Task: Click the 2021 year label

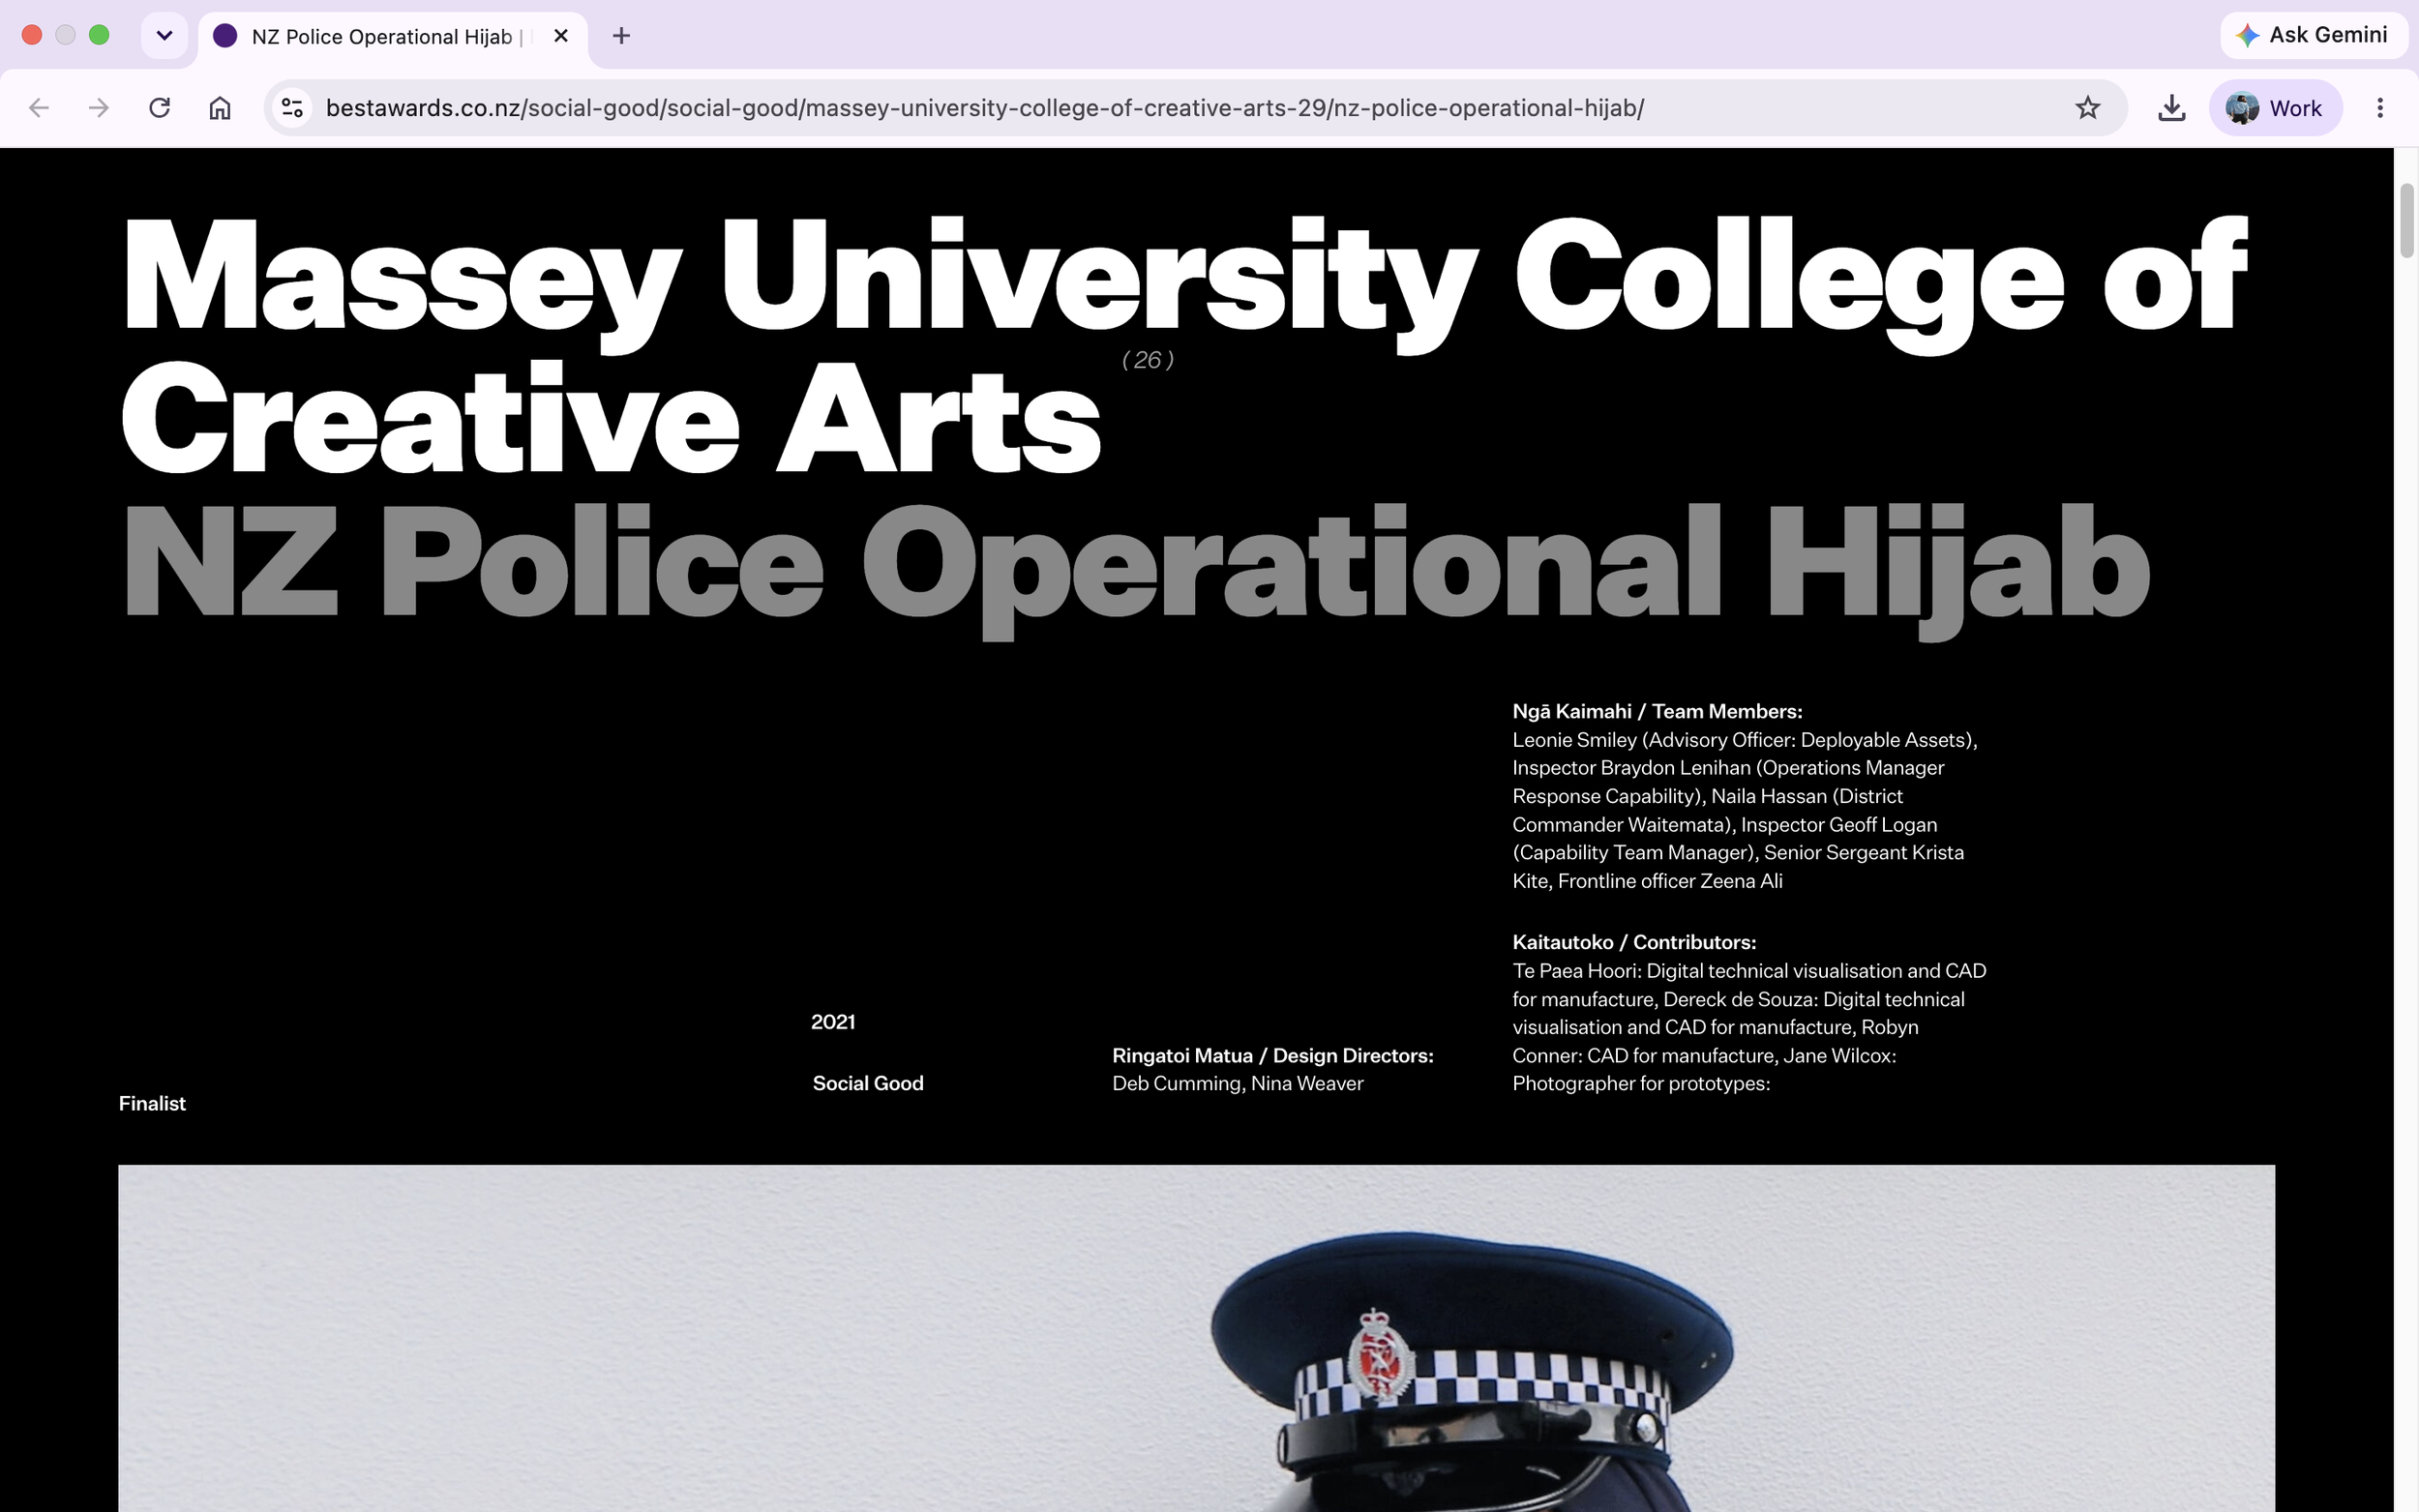Action: (x=833, y=1022)
